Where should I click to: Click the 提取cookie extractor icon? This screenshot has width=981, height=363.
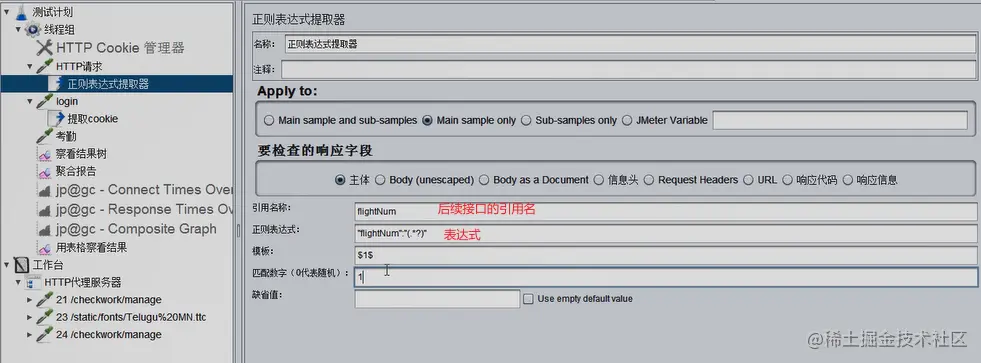(56, 118)
